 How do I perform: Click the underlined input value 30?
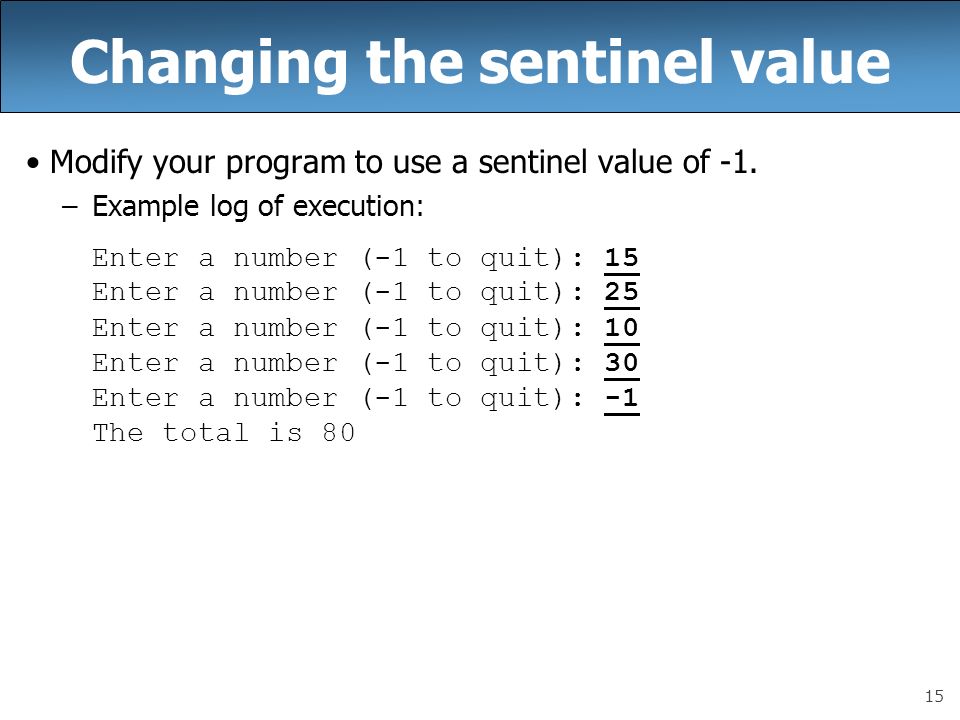[x=621, y=362]
